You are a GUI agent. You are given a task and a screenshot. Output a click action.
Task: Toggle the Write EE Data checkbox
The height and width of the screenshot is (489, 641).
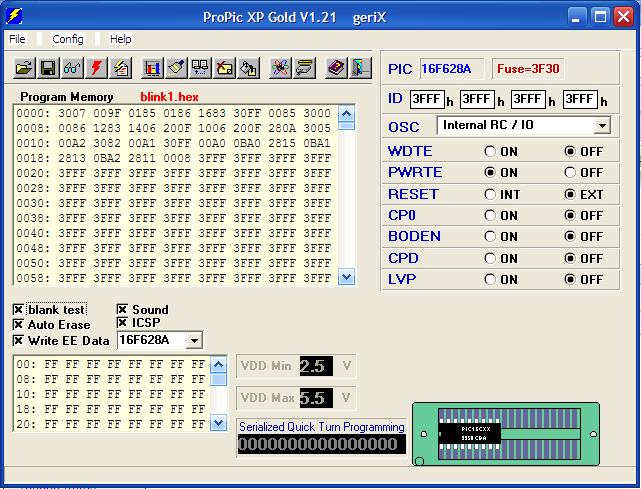[18, 341]
